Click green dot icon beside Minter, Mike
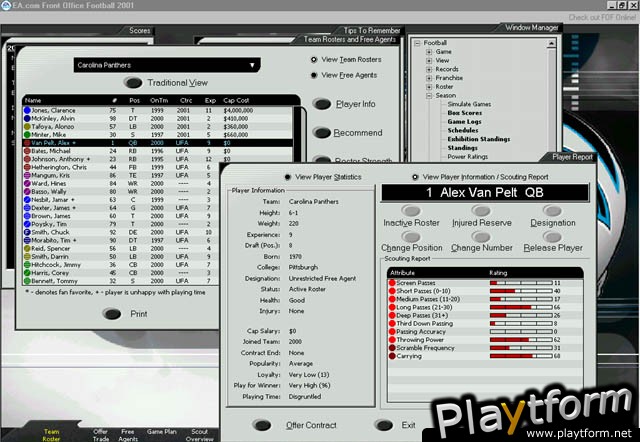The image size is (640, 442). pos(27,135)
